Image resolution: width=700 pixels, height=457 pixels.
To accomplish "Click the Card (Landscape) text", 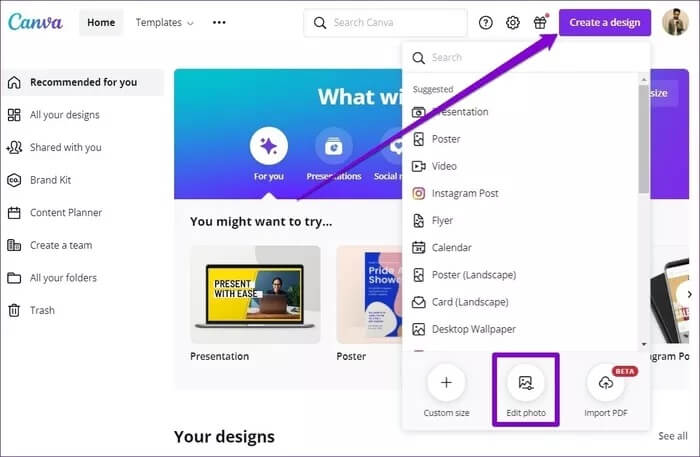I will tap(470, 302).
